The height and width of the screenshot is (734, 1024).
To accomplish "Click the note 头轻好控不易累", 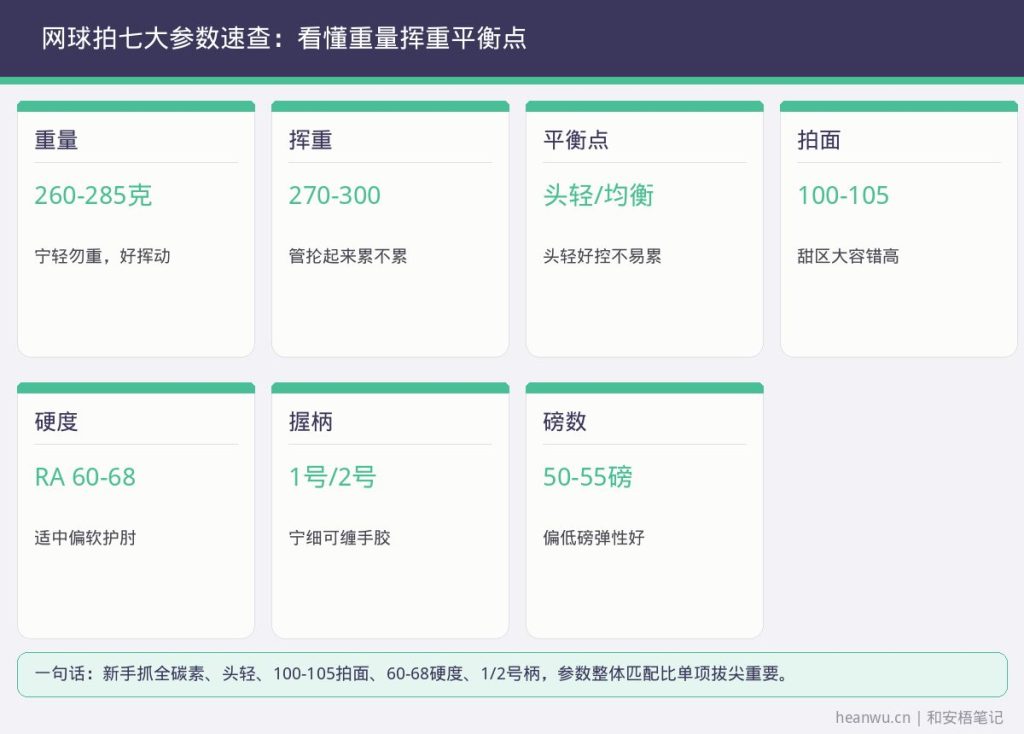I will [602, 256].
